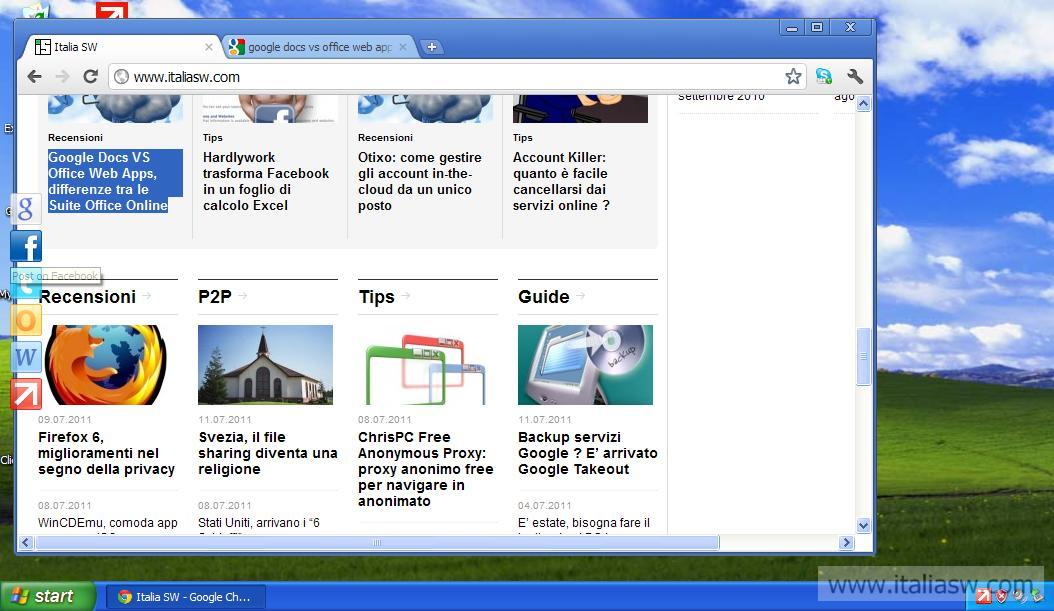This screenshot has height=611, width=1054.
Task: Bookmark this page with the star icon
Action: pos(793,77)
